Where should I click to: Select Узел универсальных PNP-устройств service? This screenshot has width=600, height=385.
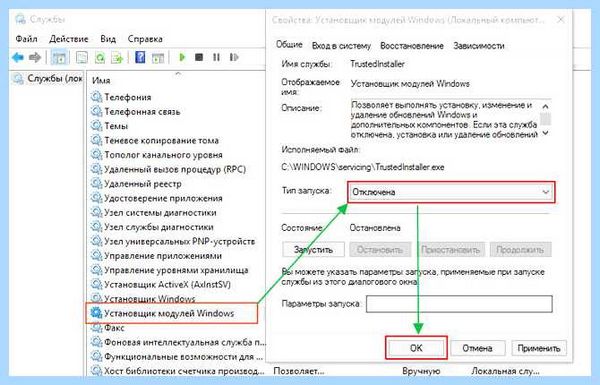[179, 241]
